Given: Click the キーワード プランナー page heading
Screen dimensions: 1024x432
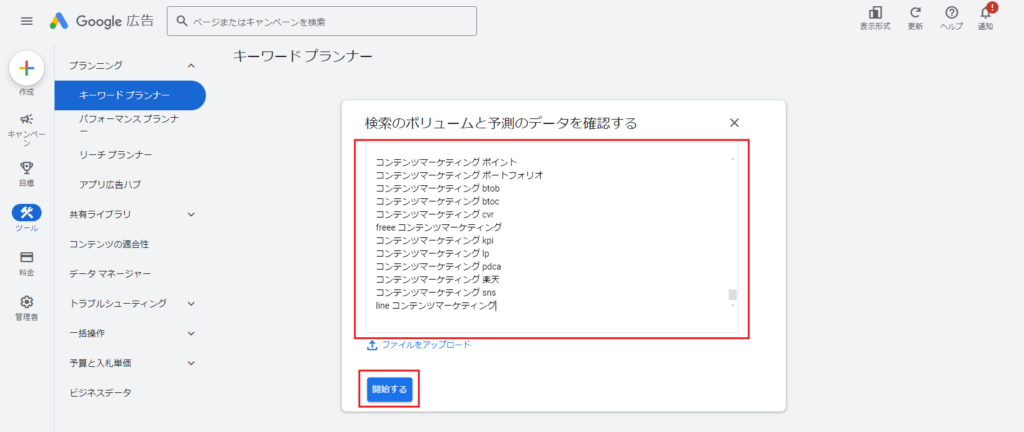Looking at the screenshot, I should 302,57.
